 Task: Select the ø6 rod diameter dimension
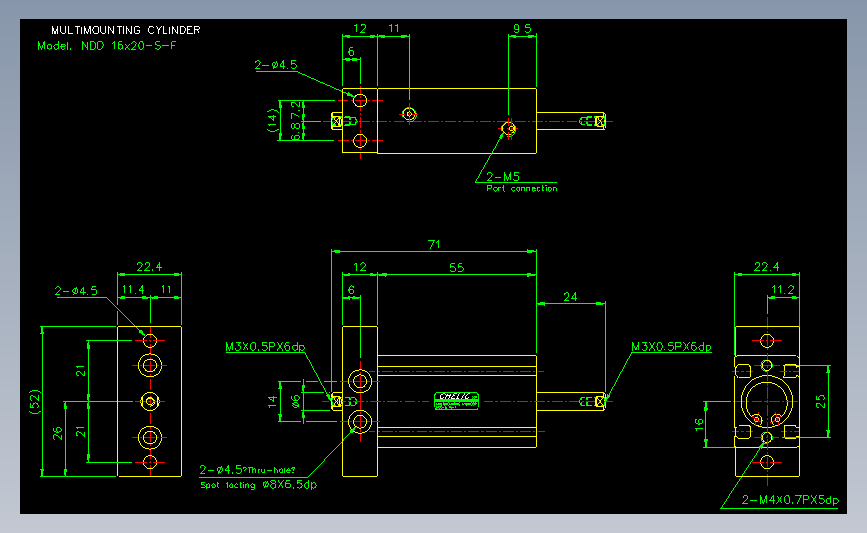(296, 401)
